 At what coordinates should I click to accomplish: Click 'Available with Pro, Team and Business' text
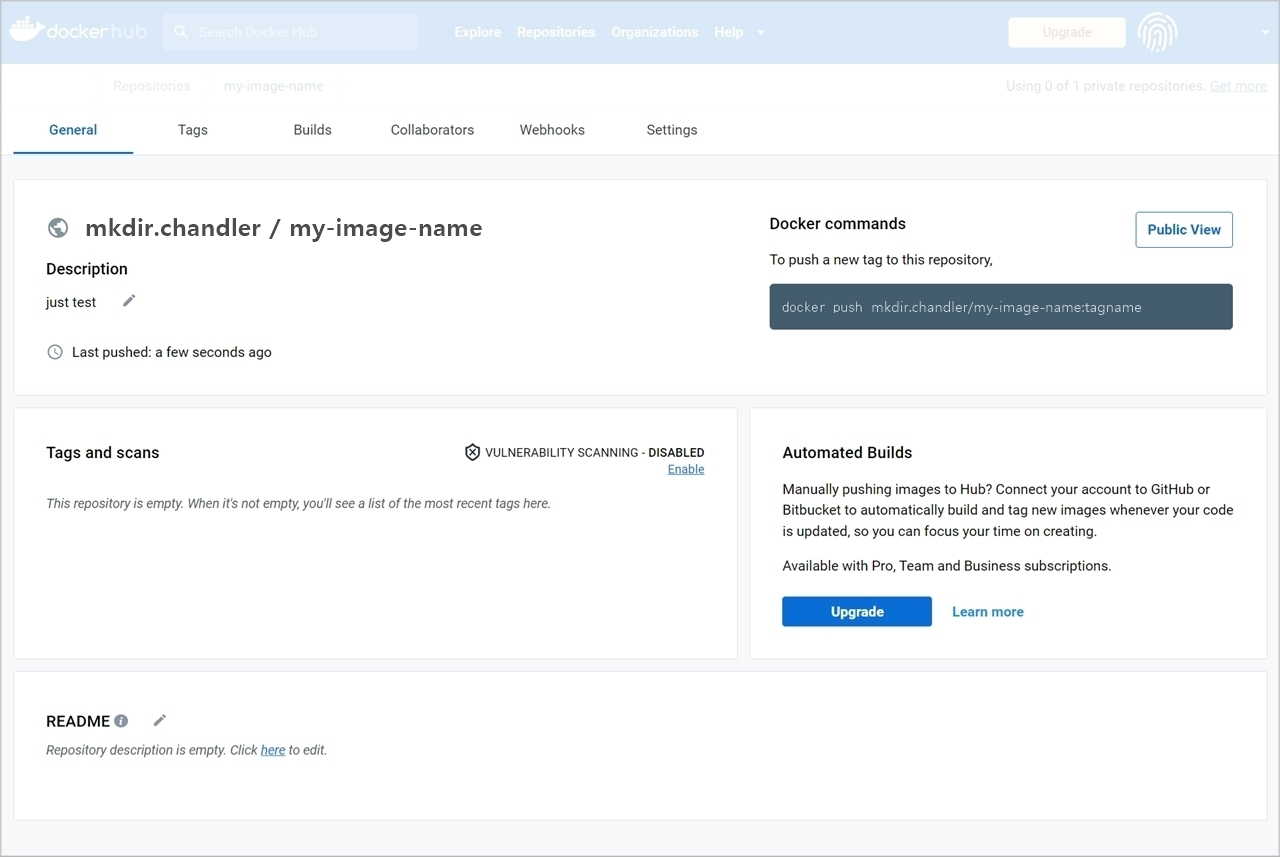point(947,566)
